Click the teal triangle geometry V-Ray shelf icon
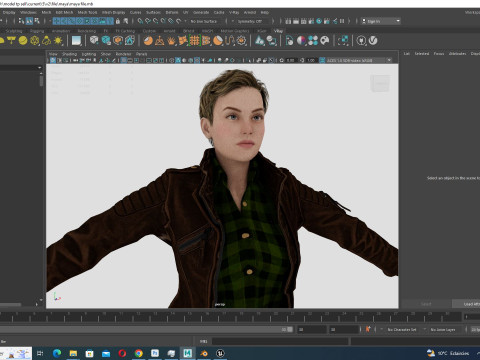The image size is (480, 360). point(260,41)
